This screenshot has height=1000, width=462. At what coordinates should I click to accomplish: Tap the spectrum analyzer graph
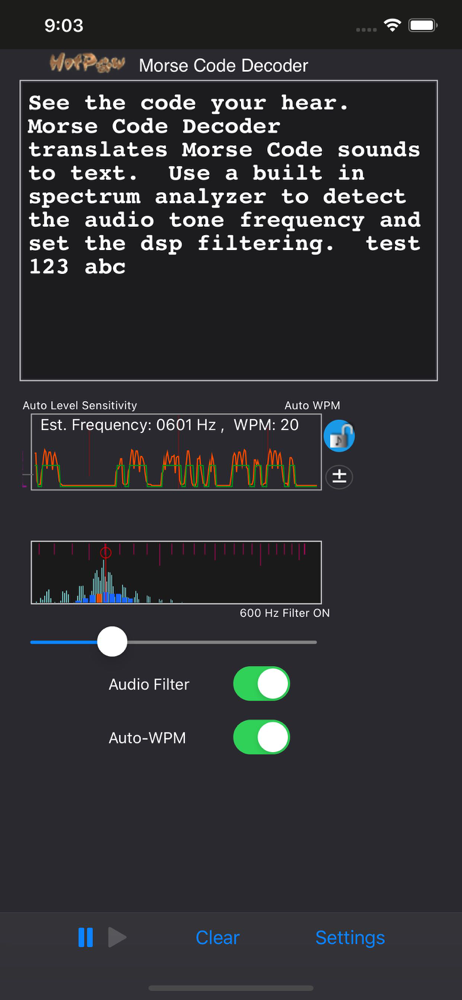pos(176,572)
